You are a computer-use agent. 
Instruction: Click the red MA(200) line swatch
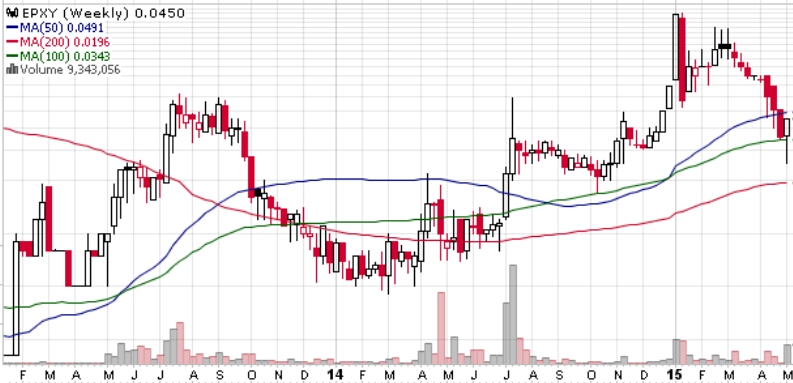click(12, 41)
